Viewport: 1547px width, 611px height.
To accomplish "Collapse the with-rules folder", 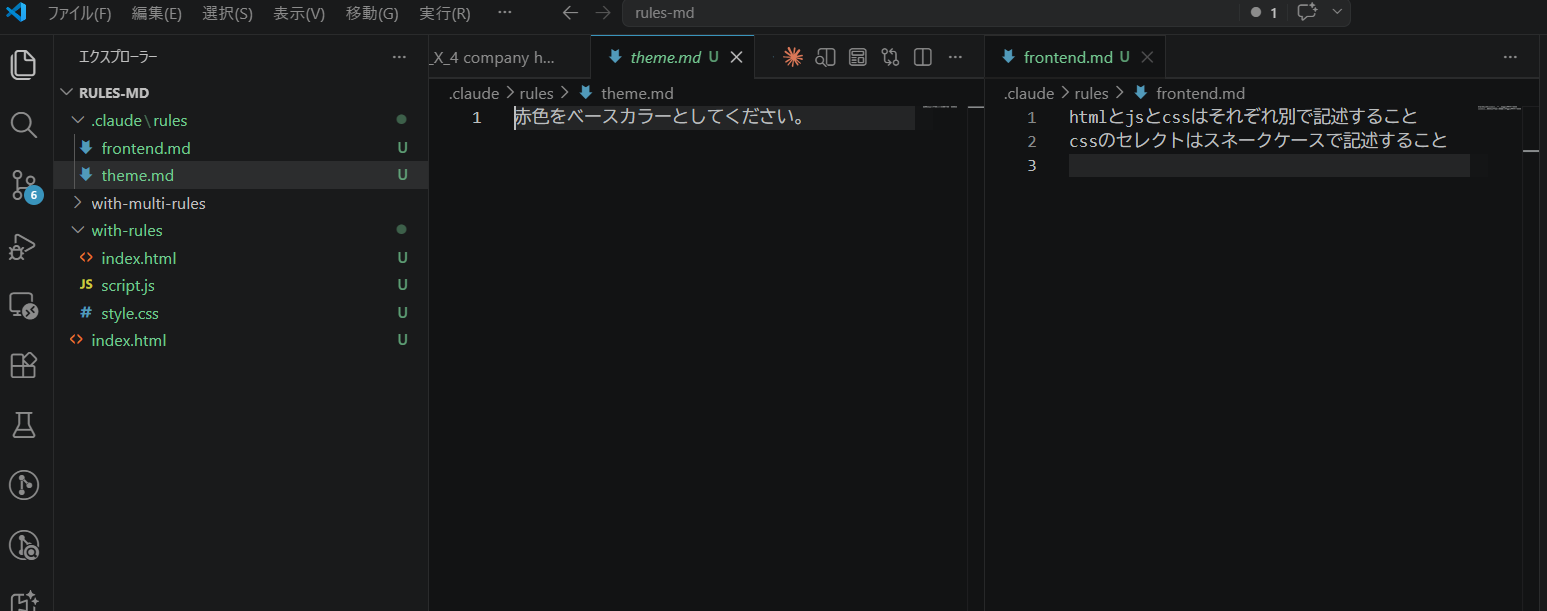I will coord(78,230).
